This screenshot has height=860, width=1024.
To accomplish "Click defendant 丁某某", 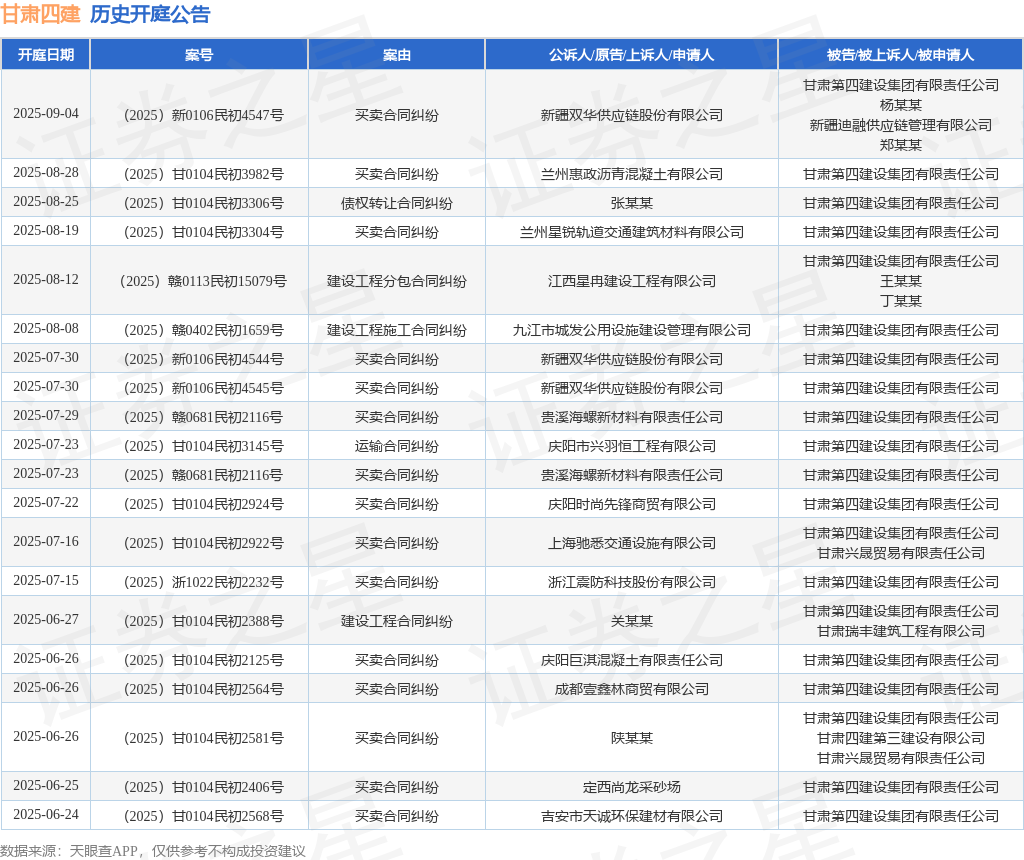I will click(901, 301).
